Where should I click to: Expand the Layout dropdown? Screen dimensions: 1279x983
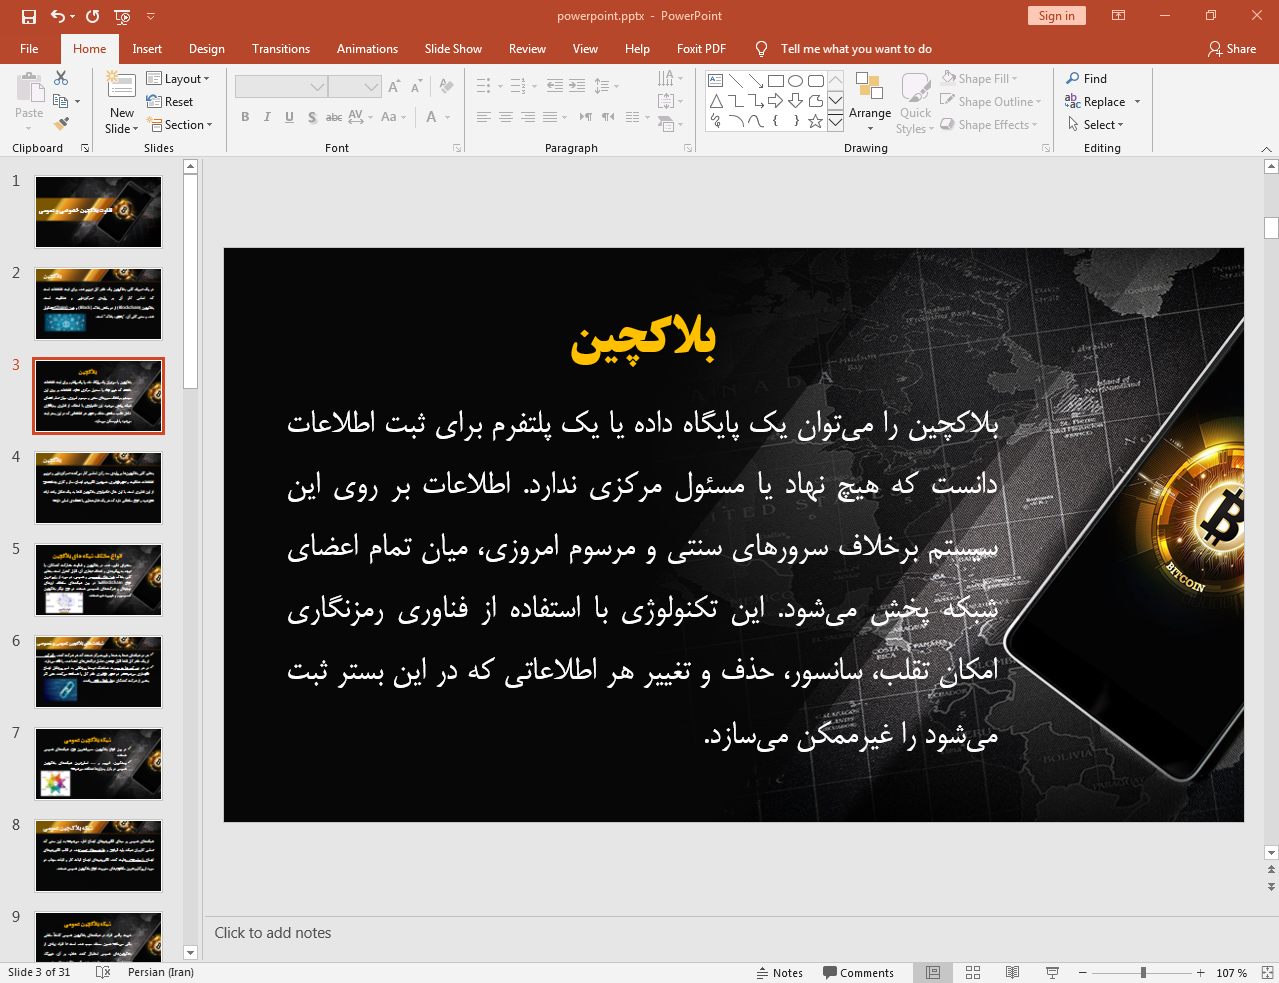coord(178,79)
